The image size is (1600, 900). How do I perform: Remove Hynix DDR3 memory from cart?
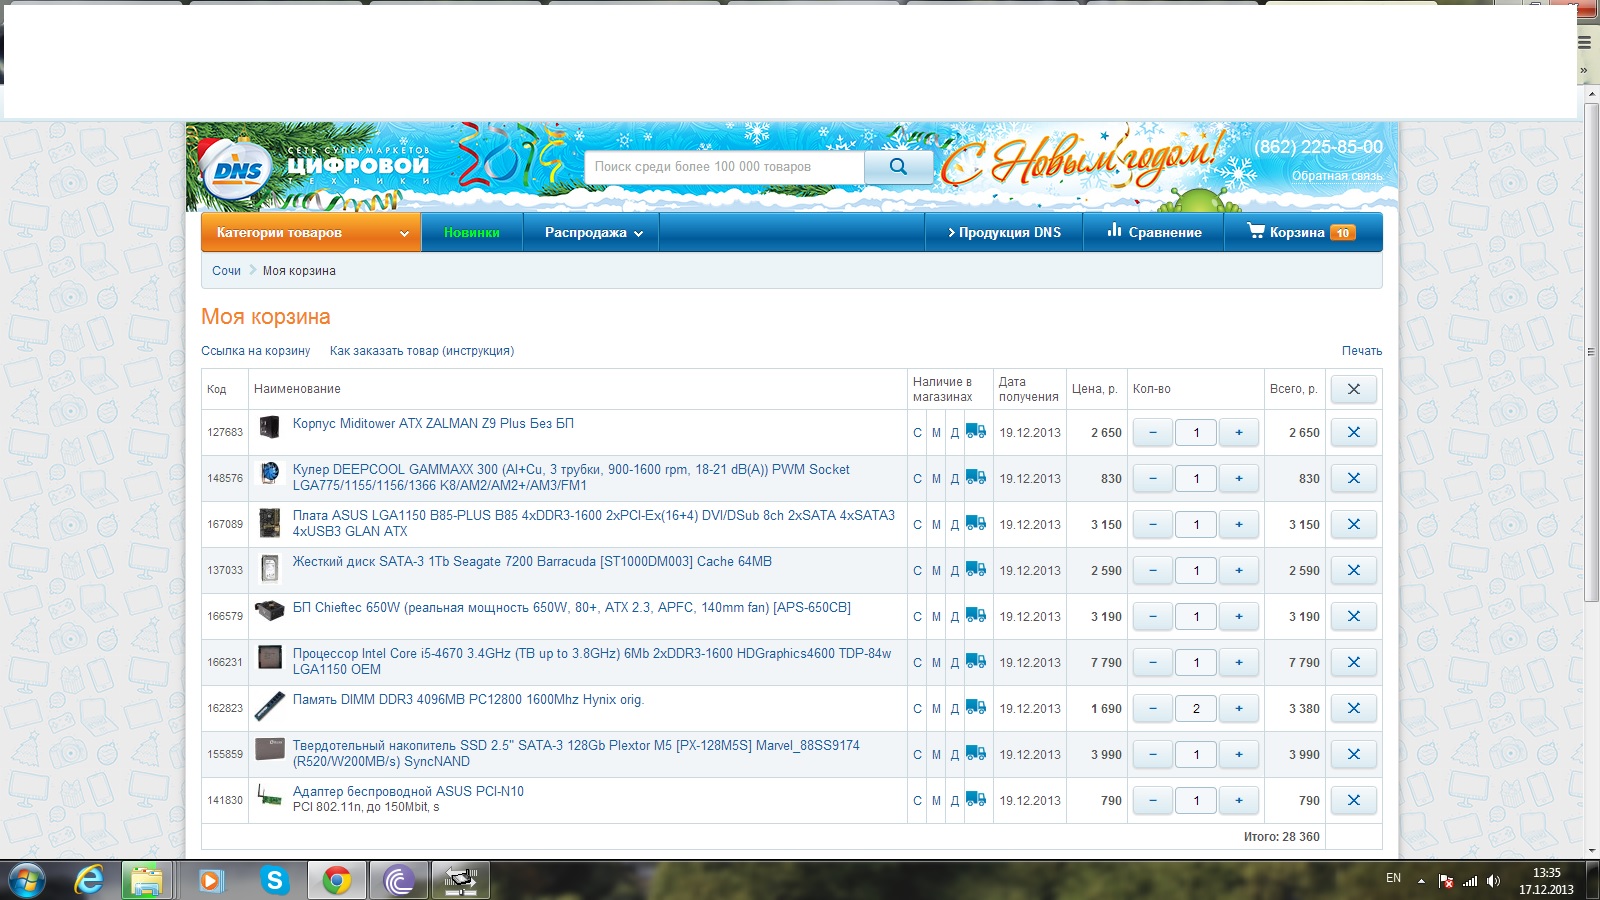pyautogui.click(x=1353, y=708)
